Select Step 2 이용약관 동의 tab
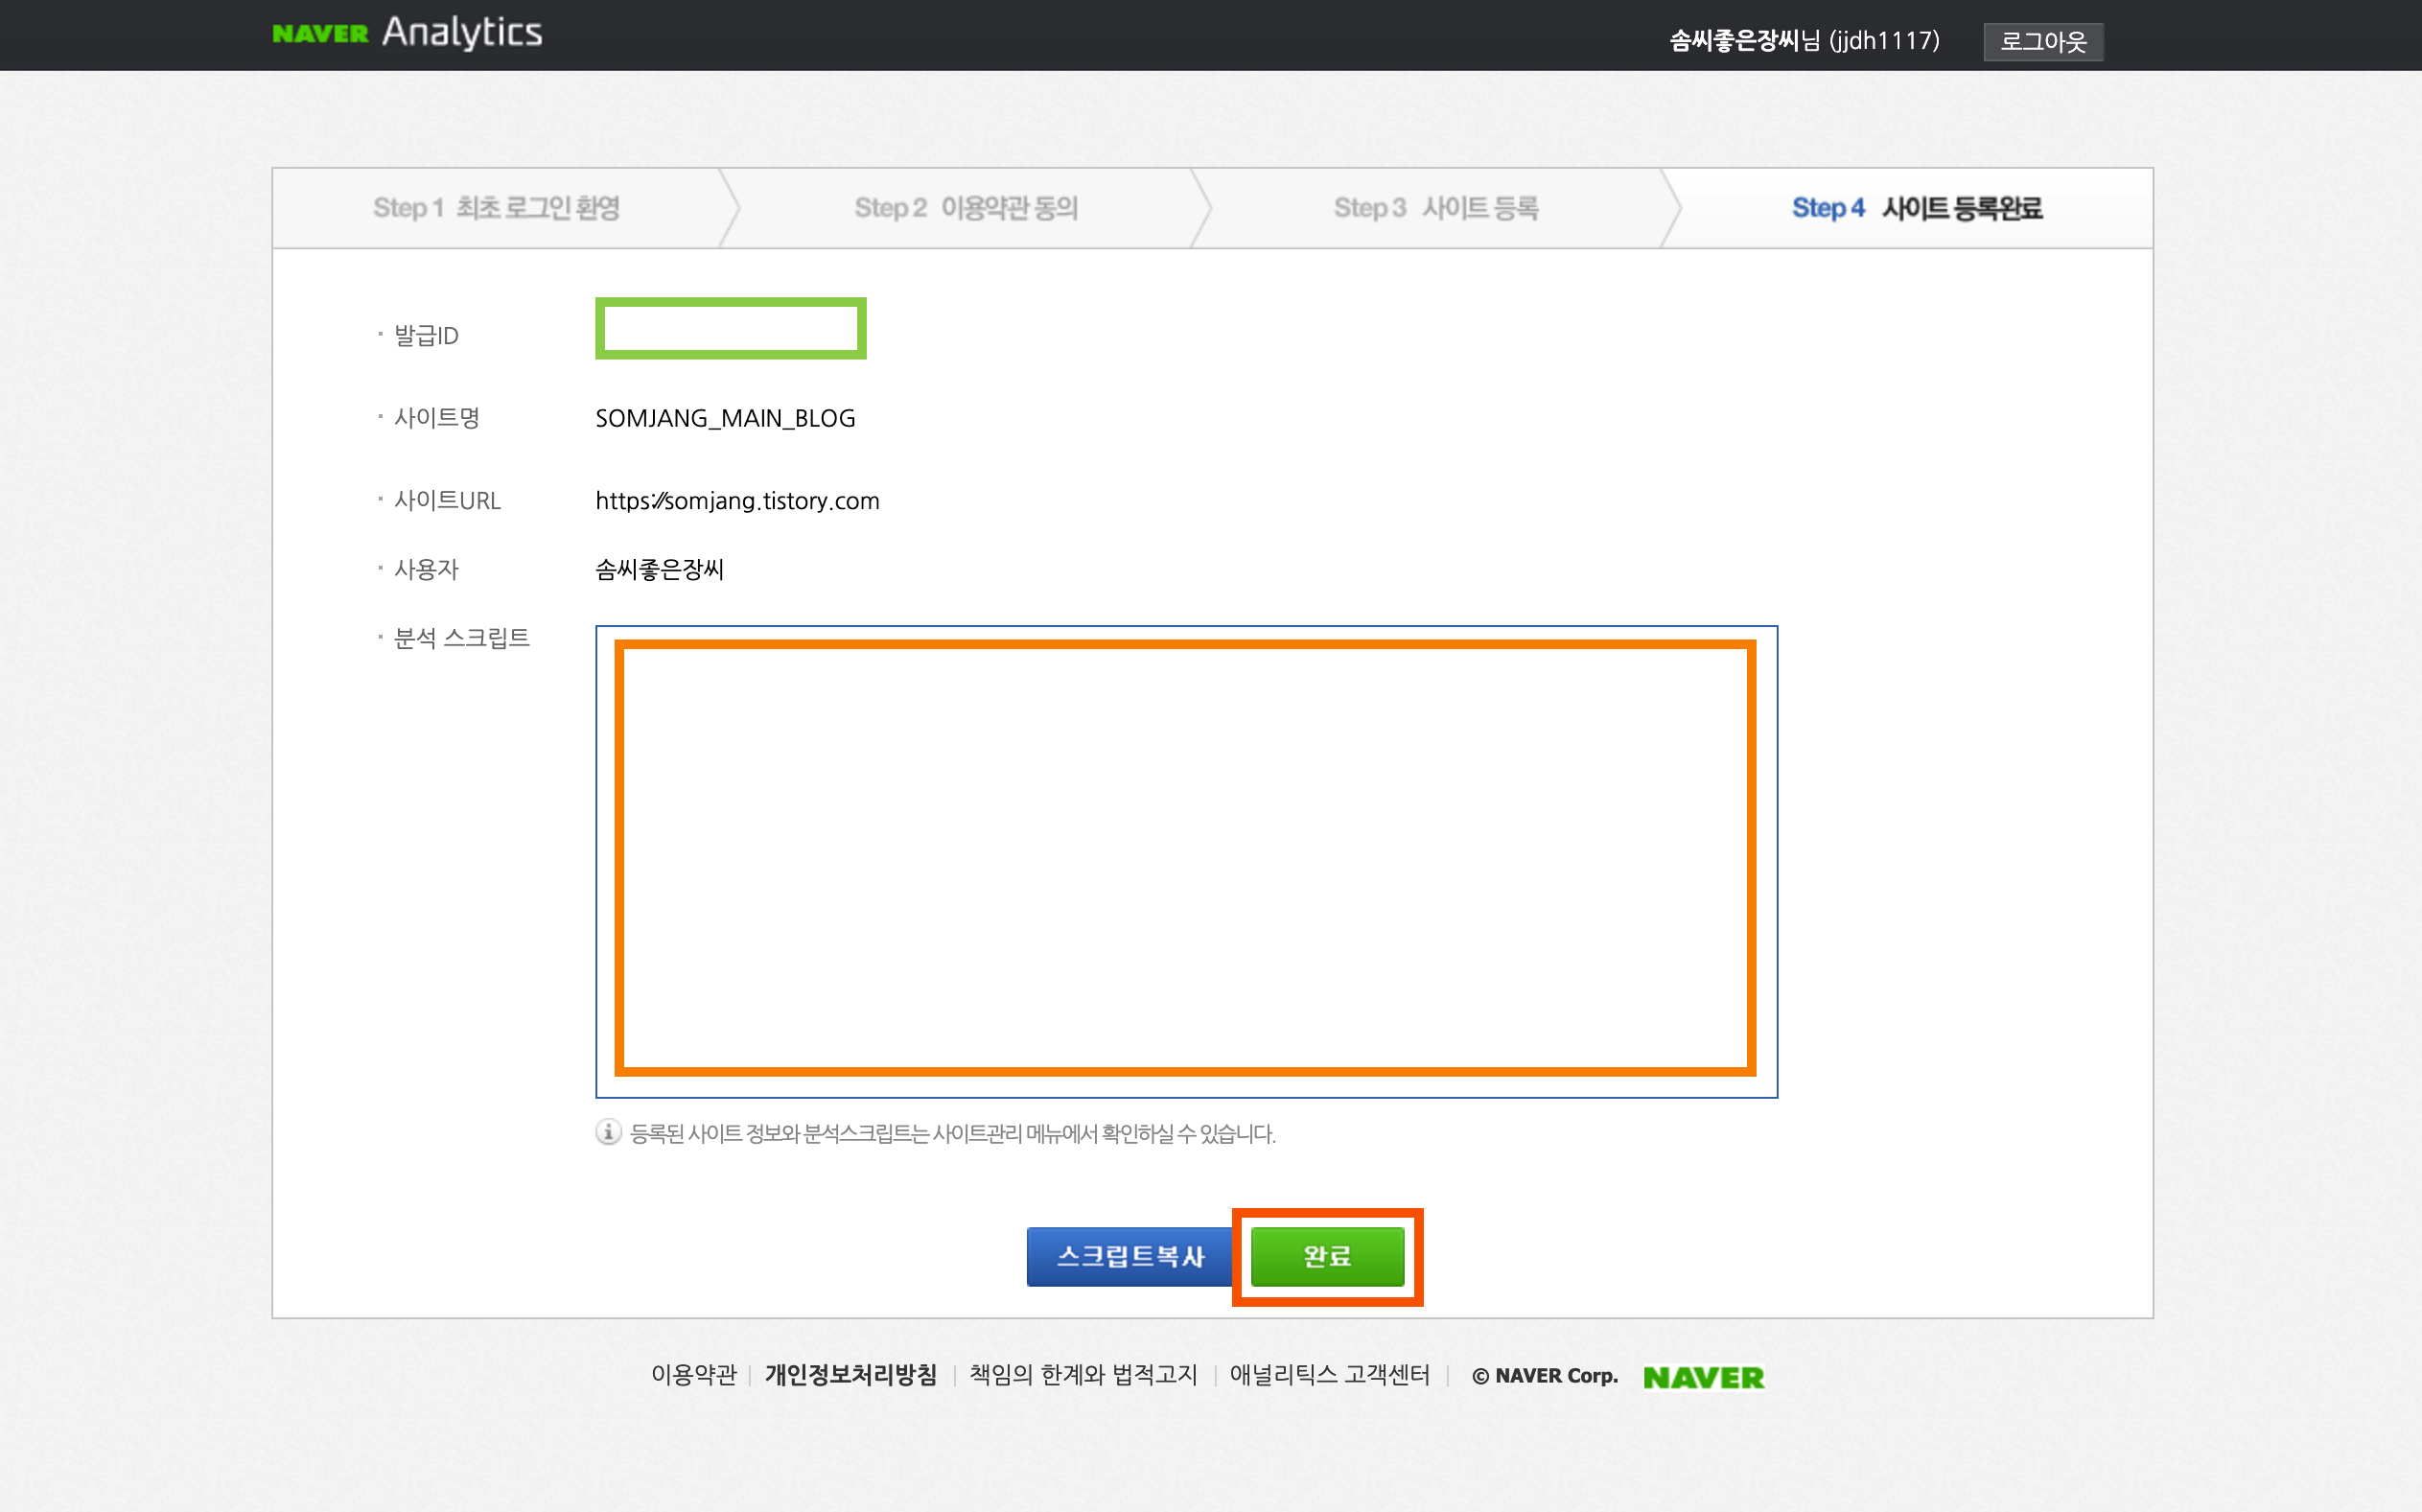 [x=966, y=208]
